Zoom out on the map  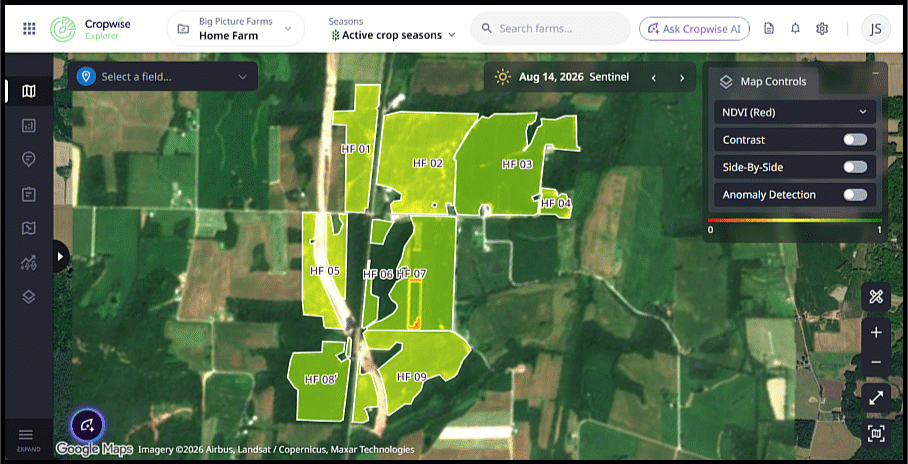point(876,362)
